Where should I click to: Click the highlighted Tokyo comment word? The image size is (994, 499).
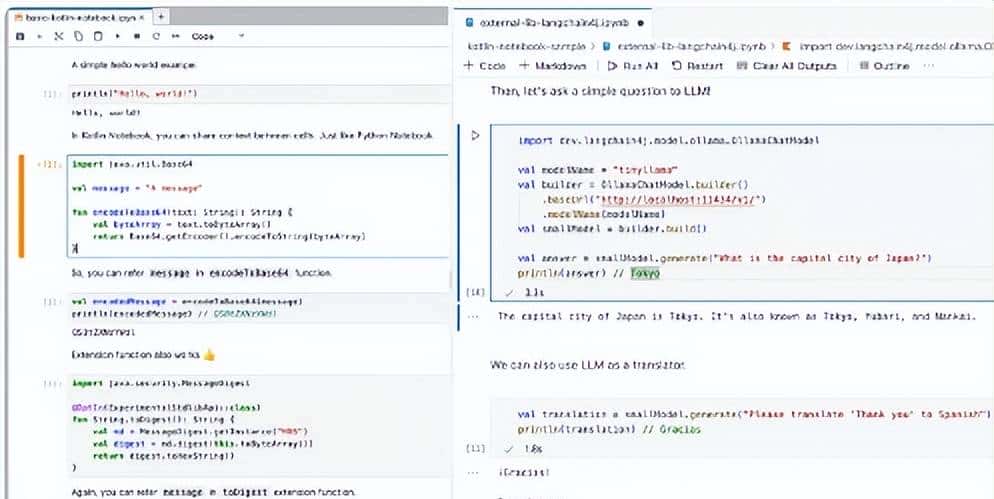(x=645, y=273)
